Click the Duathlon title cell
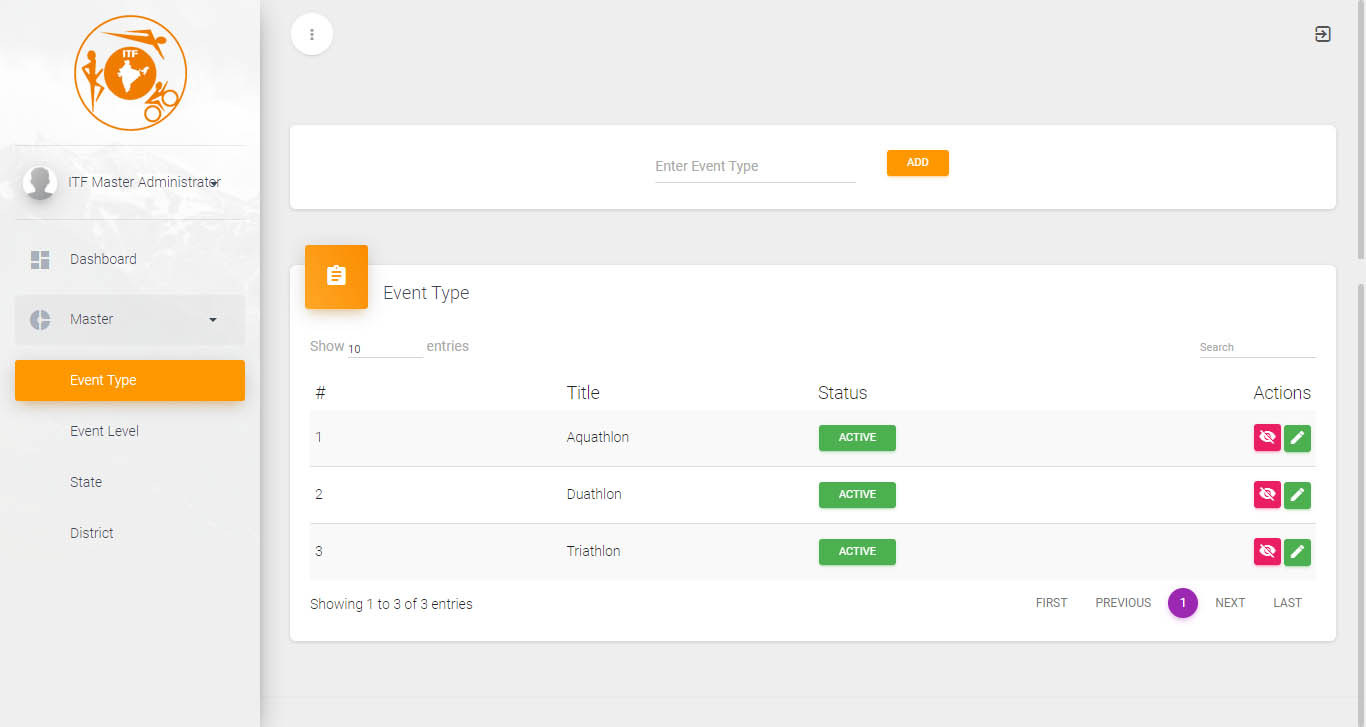Image resolution: width=1366 pixels, height=727 pixels. pos(594,494)
